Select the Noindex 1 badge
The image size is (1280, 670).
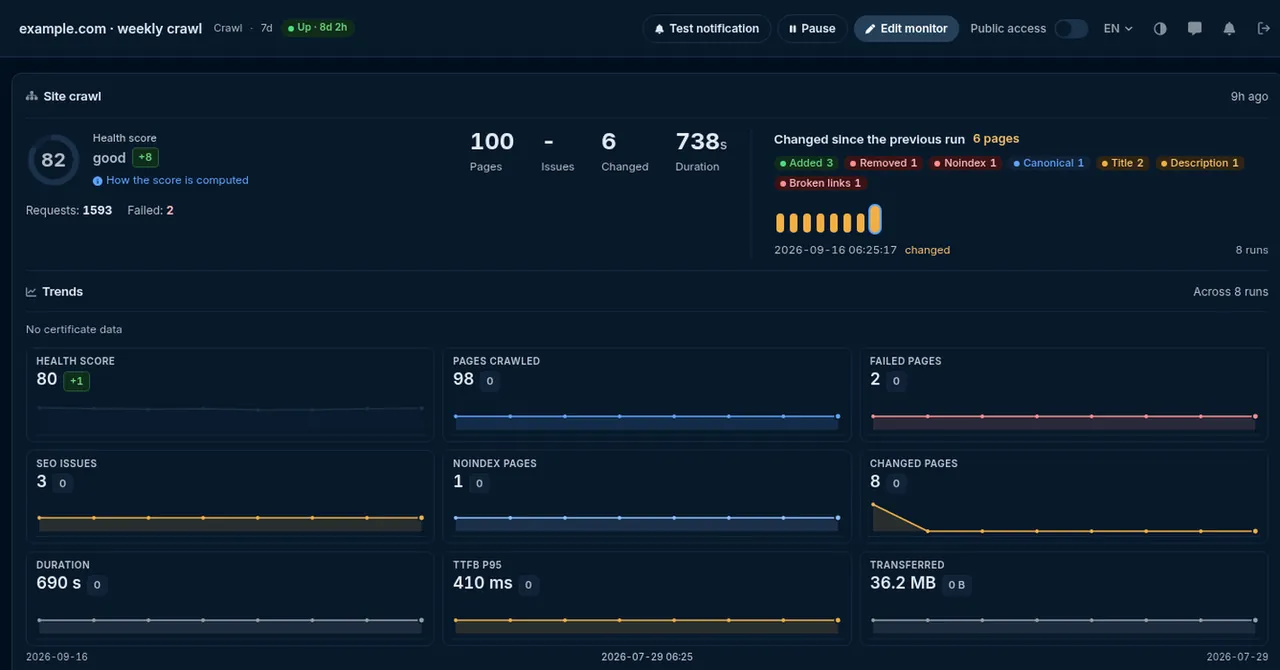click(965, 163)
